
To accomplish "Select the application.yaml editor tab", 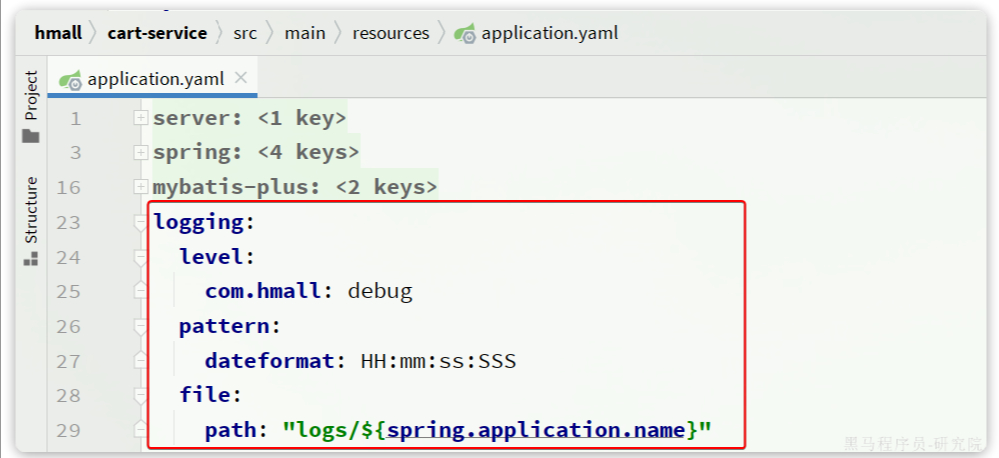I will (x=152, y=78).
